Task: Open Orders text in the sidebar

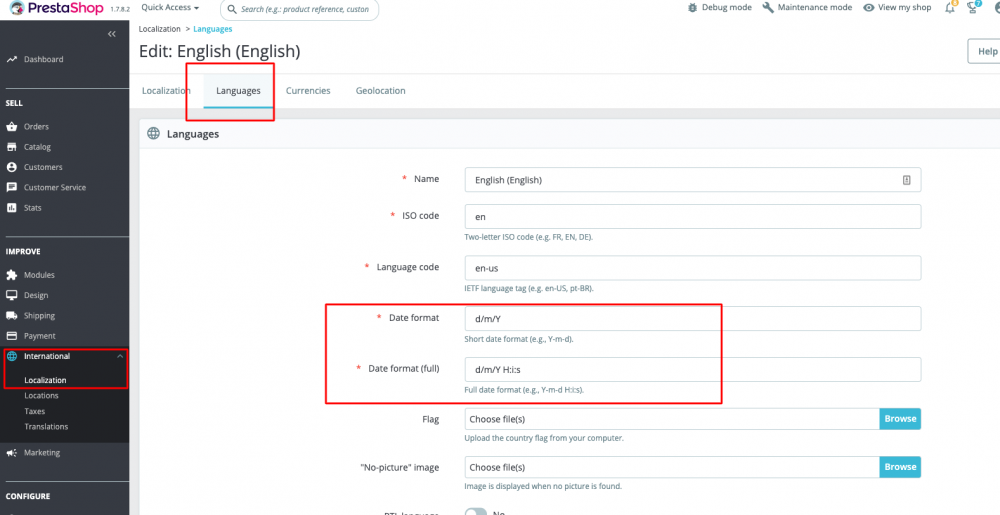Action: 36,127
